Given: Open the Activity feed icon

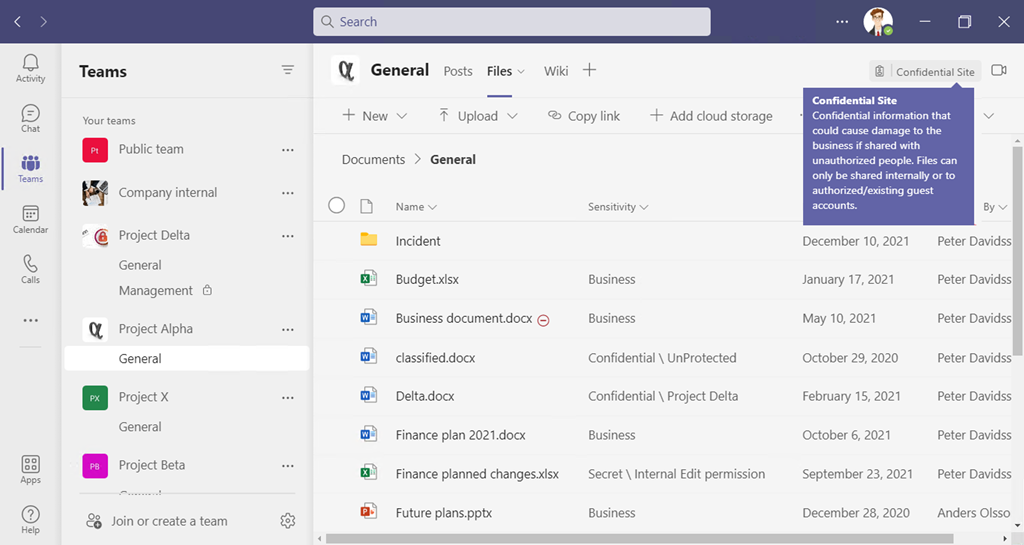Looking at the screenshot, I should click(30, 68).
